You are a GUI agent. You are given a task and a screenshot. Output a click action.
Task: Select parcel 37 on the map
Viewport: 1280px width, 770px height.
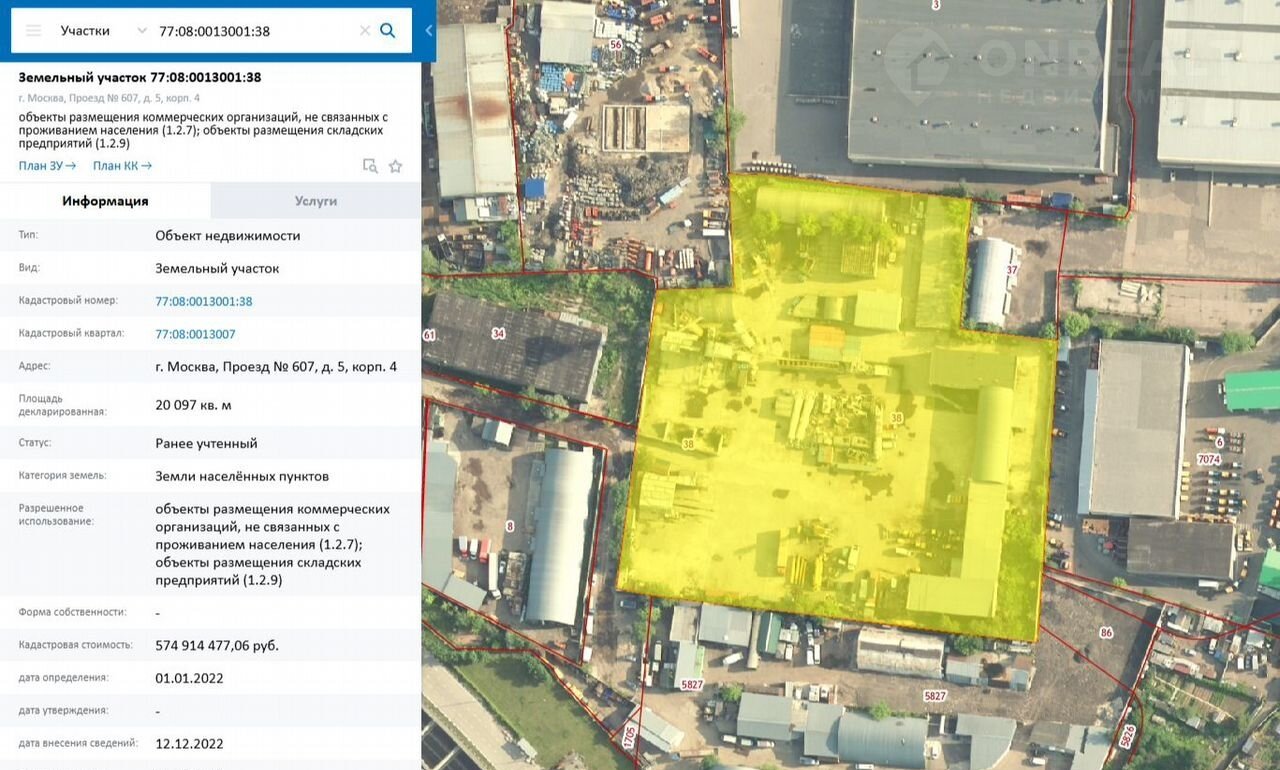click(x=993, y=282)
